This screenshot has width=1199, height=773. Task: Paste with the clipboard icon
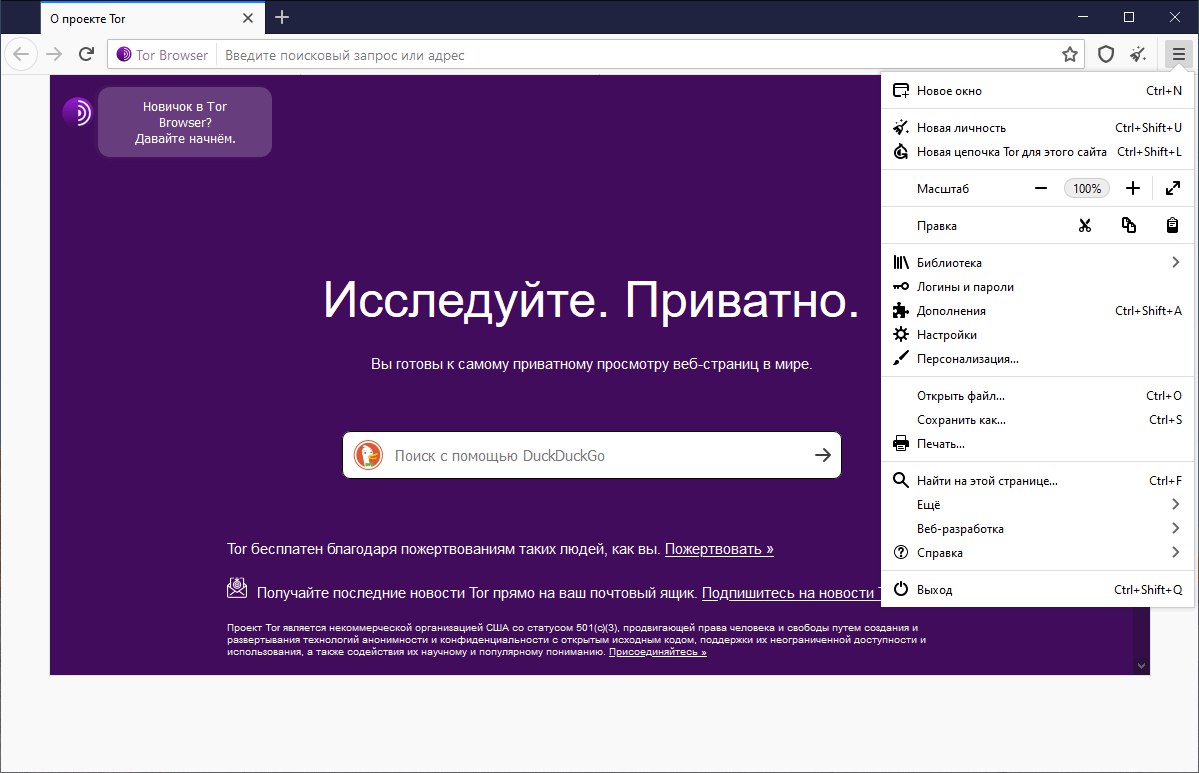[x=1172, y=226]
